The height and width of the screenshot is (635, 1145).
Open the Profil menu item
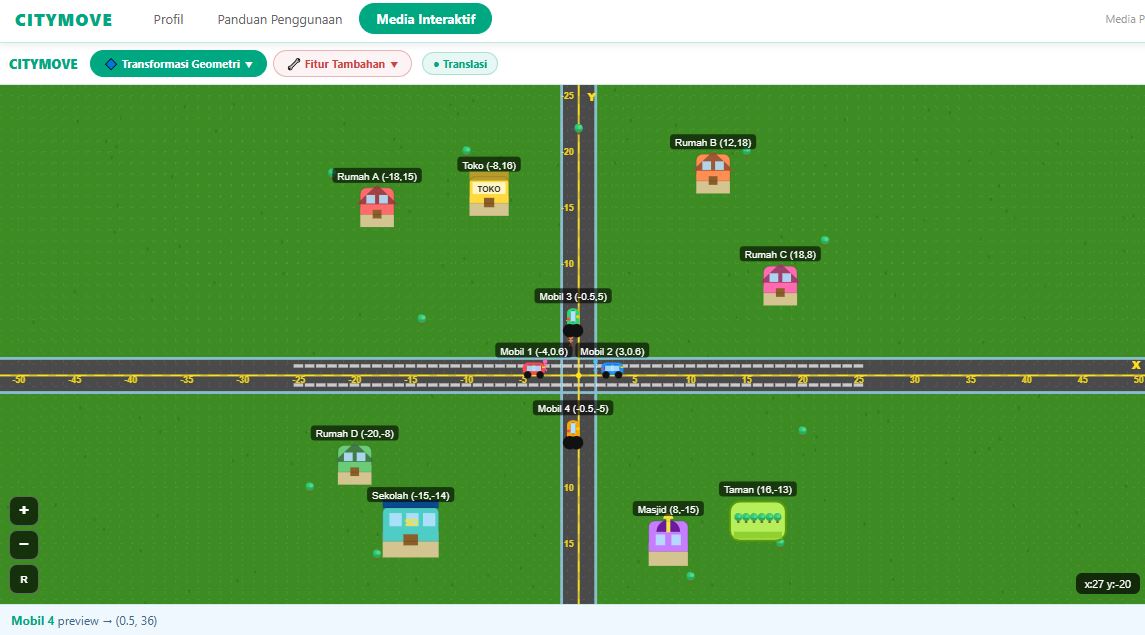point(169,20)
